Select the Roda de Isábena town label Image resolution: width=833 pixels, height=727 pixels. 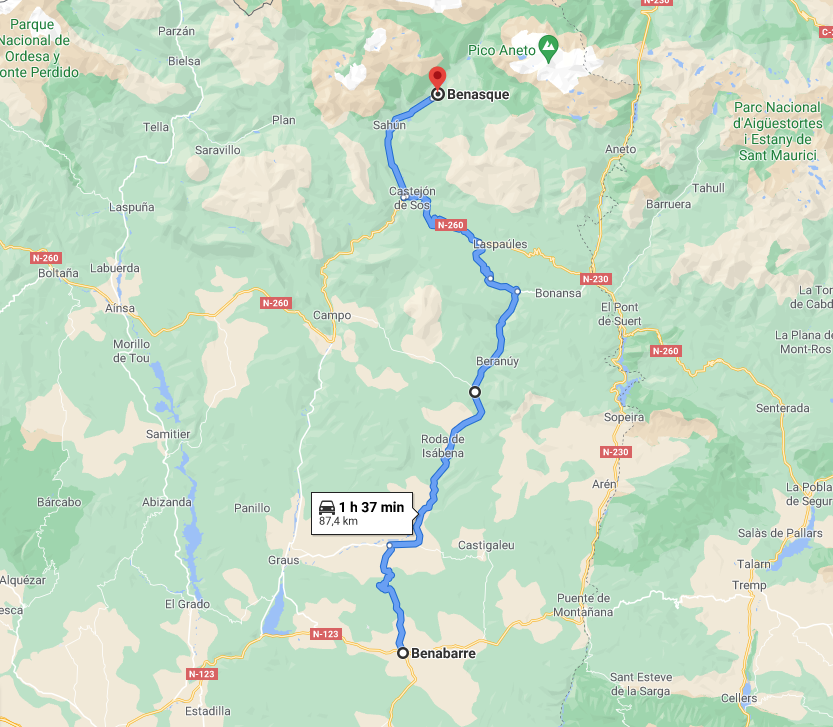[443, 446]
